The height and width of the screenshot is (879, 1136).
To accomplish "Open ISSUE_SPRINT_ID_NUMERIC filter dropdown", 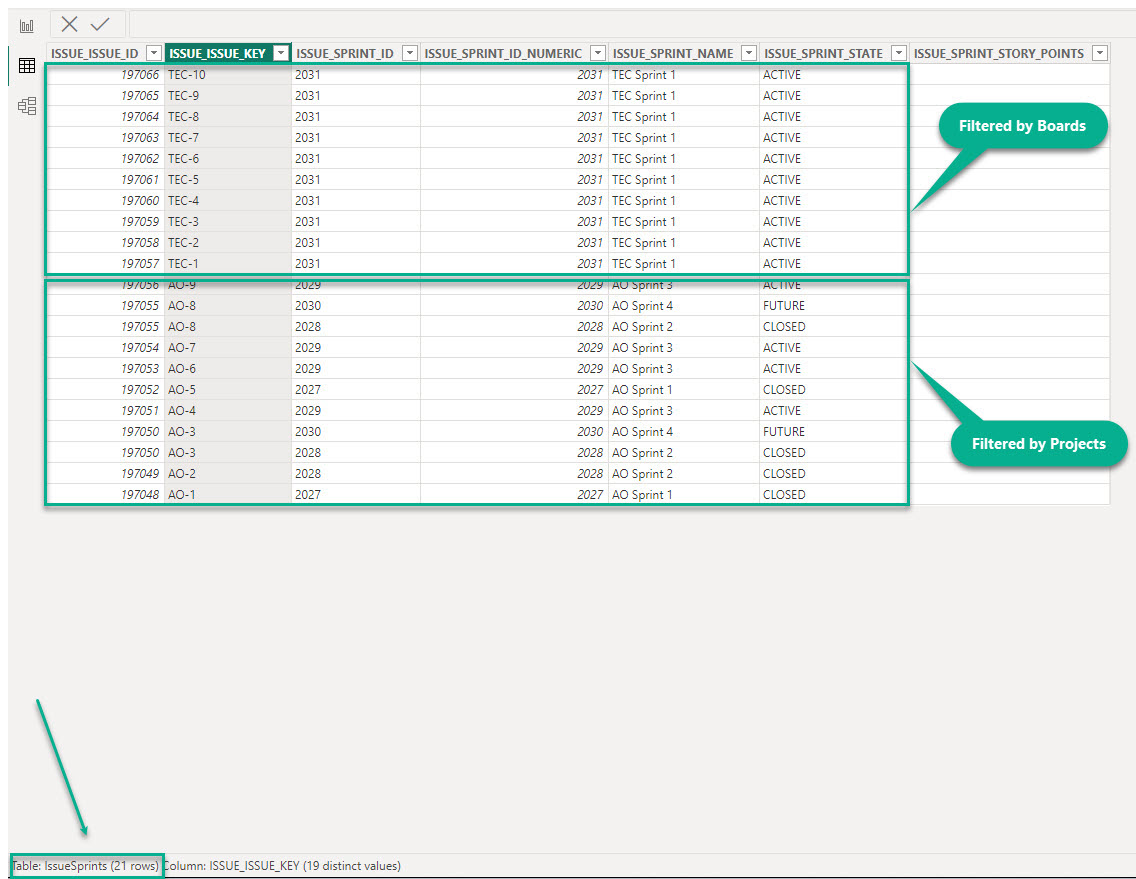I will (597, 54).
